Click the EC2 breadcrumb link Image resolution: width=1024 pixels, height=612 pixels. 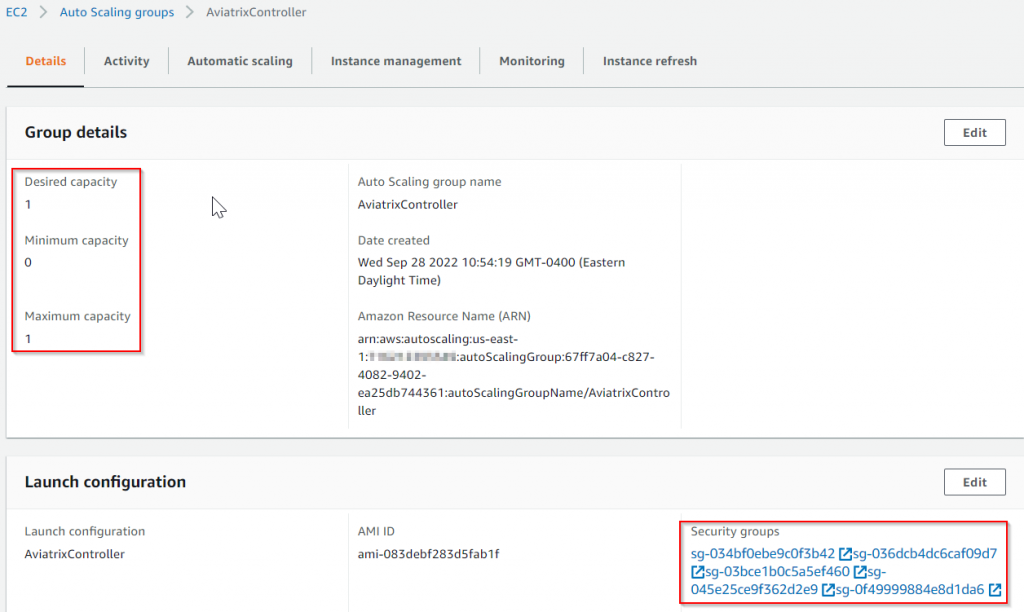click(16, 12)
